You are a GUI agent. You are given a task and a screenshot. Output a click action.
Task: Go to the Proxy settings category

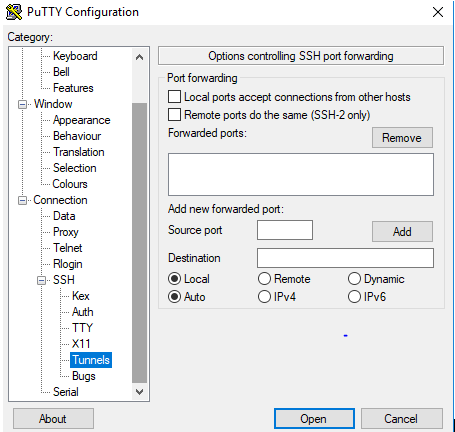(x=66, y=232)
